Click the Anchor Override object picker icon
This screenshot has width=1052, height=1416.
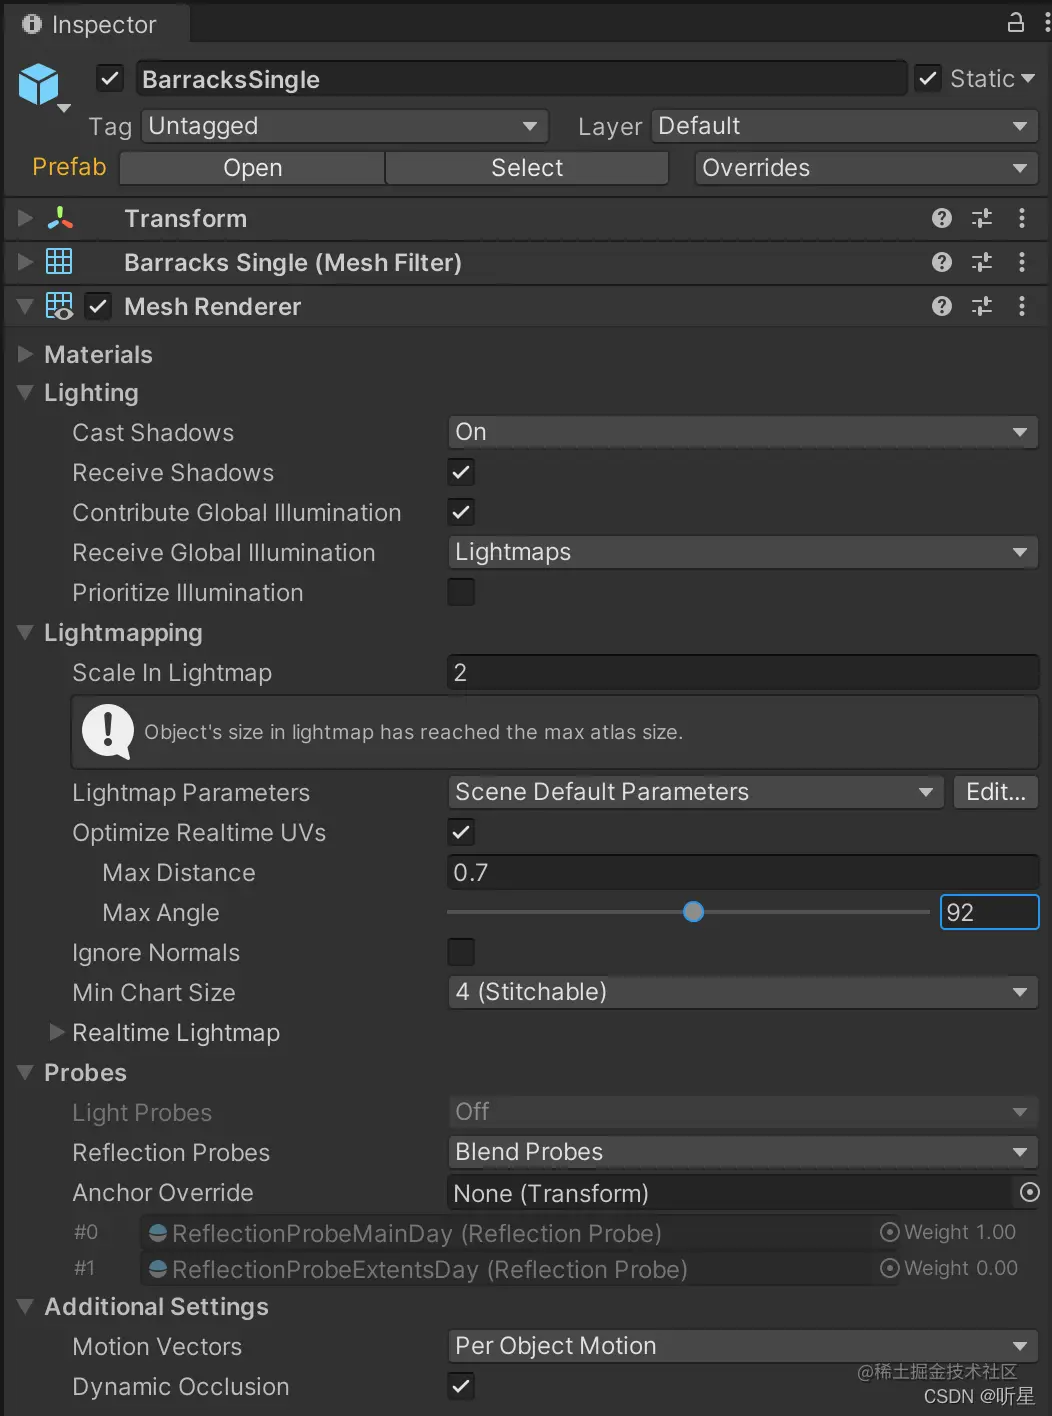click(1029, 1192)
